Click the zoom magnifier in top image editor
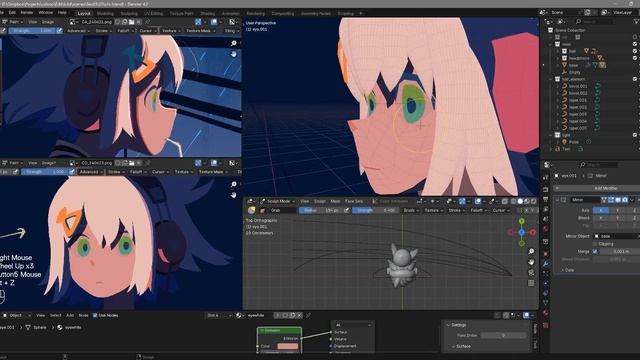 233,43
